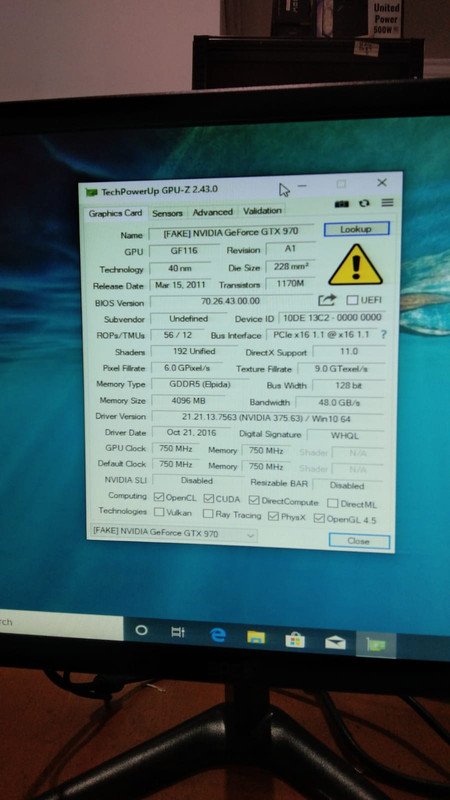Click the Driver Version value field
This screenshot has height=800, width=450.
click(x=267, y=418)
